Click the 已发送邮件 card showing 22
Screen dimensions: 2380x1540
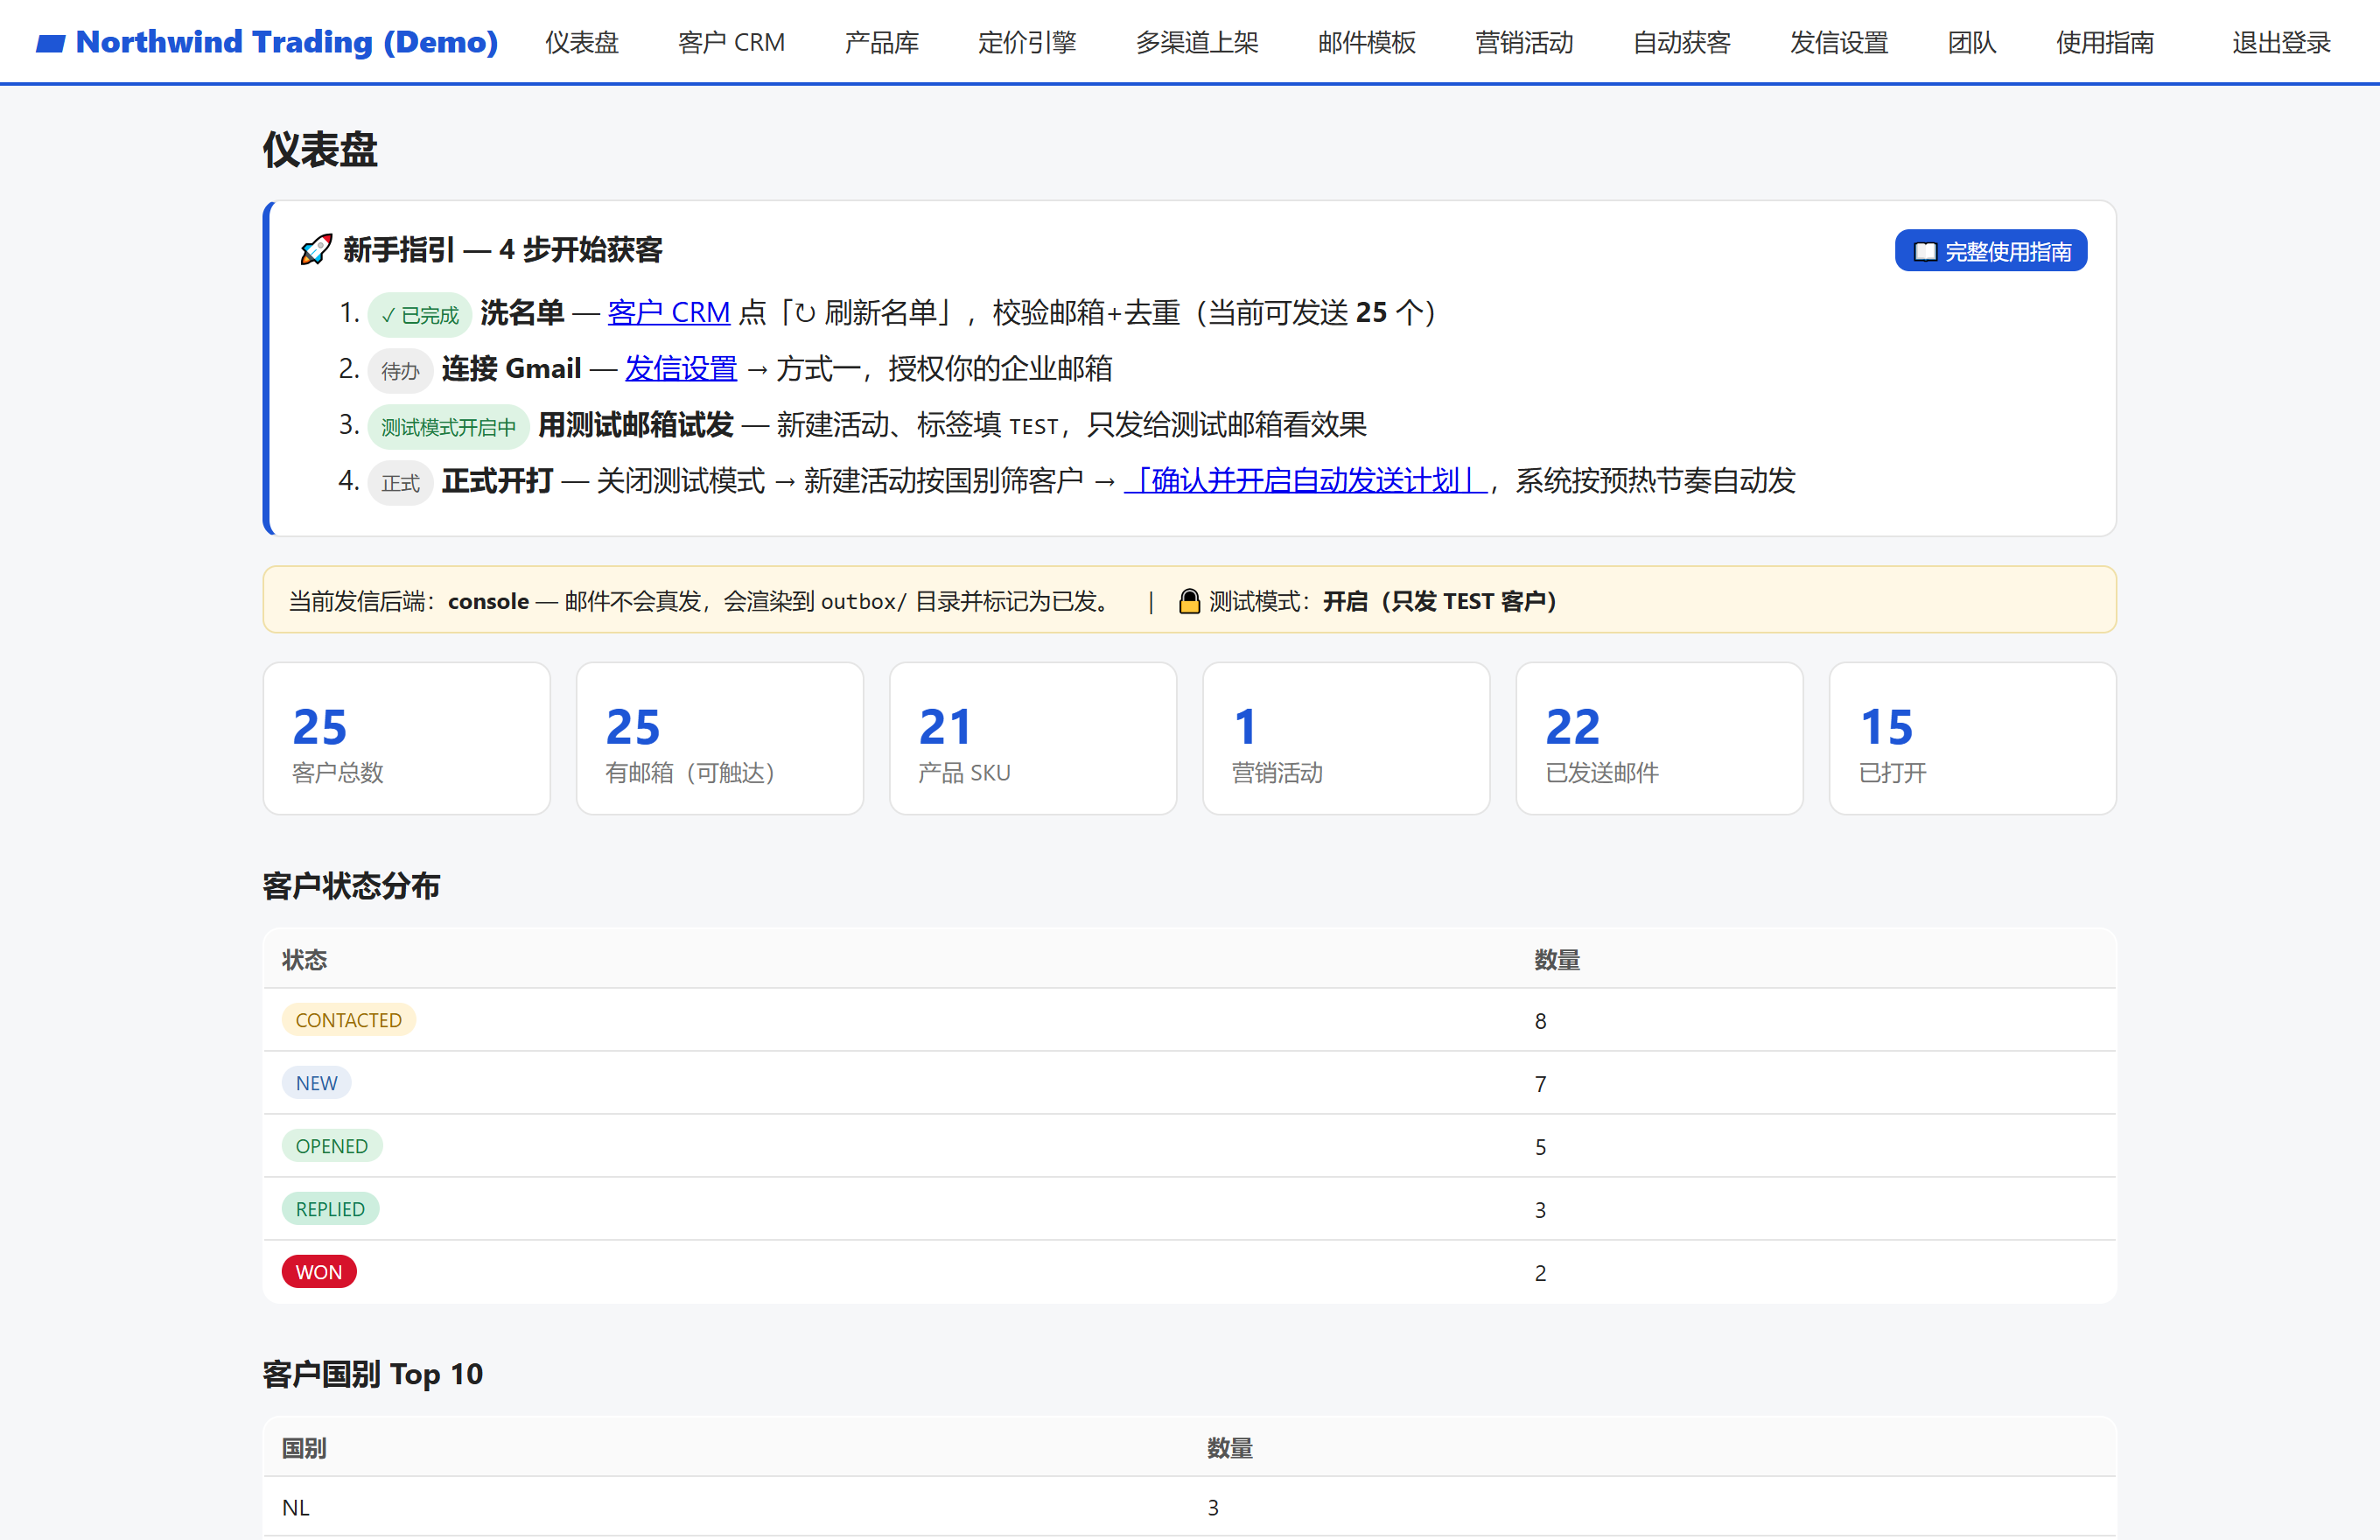click(x=1660, y=739)
